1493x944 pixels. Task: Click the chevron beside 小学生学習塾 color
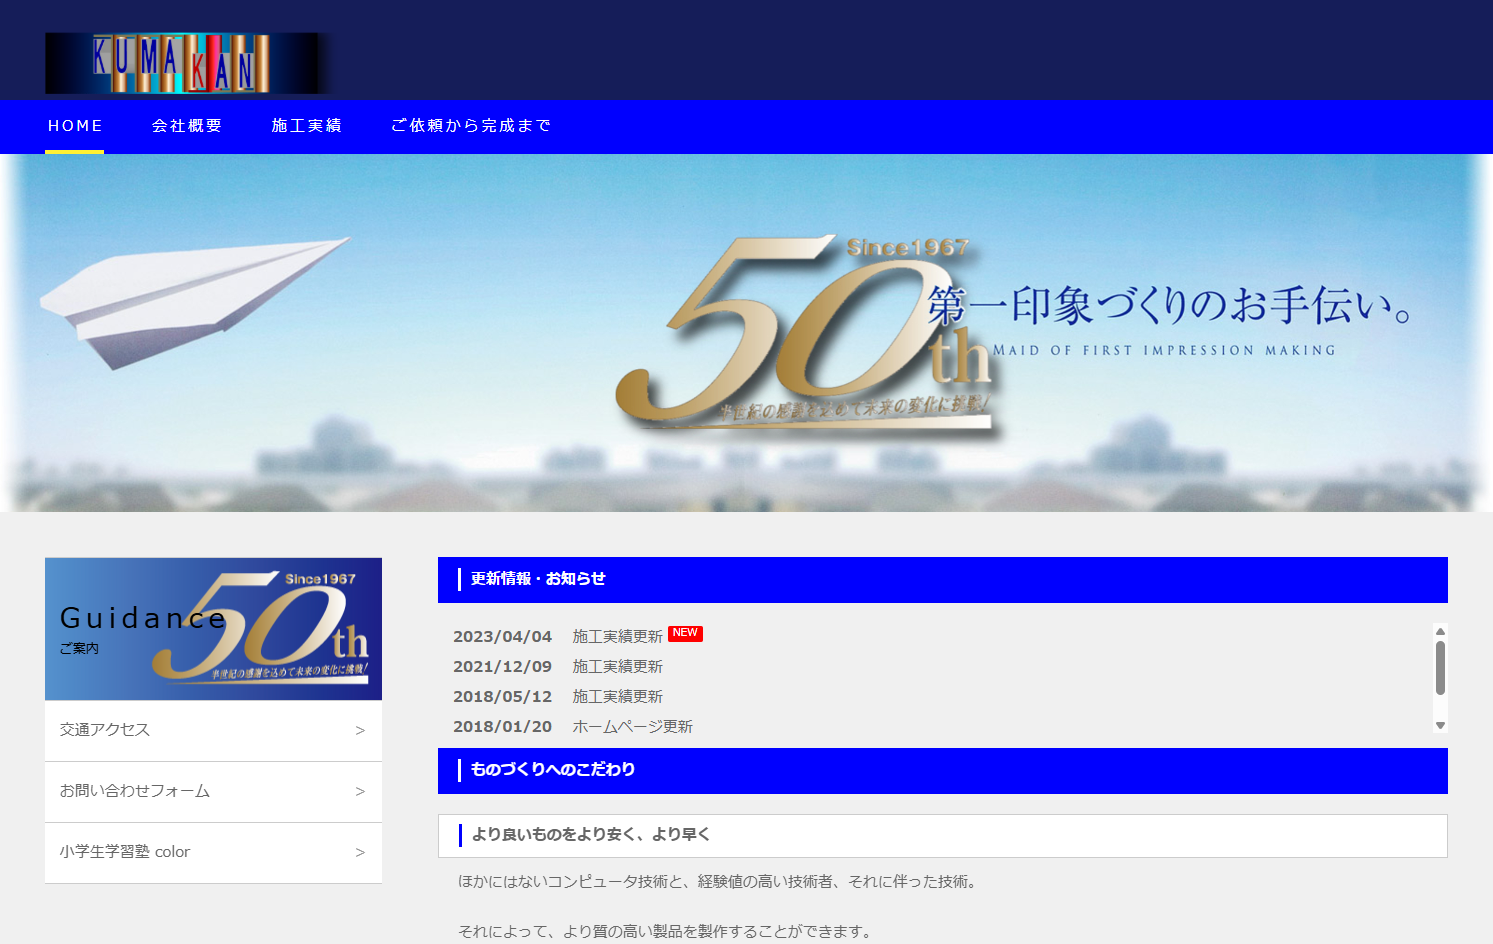[x=360, y=853]
